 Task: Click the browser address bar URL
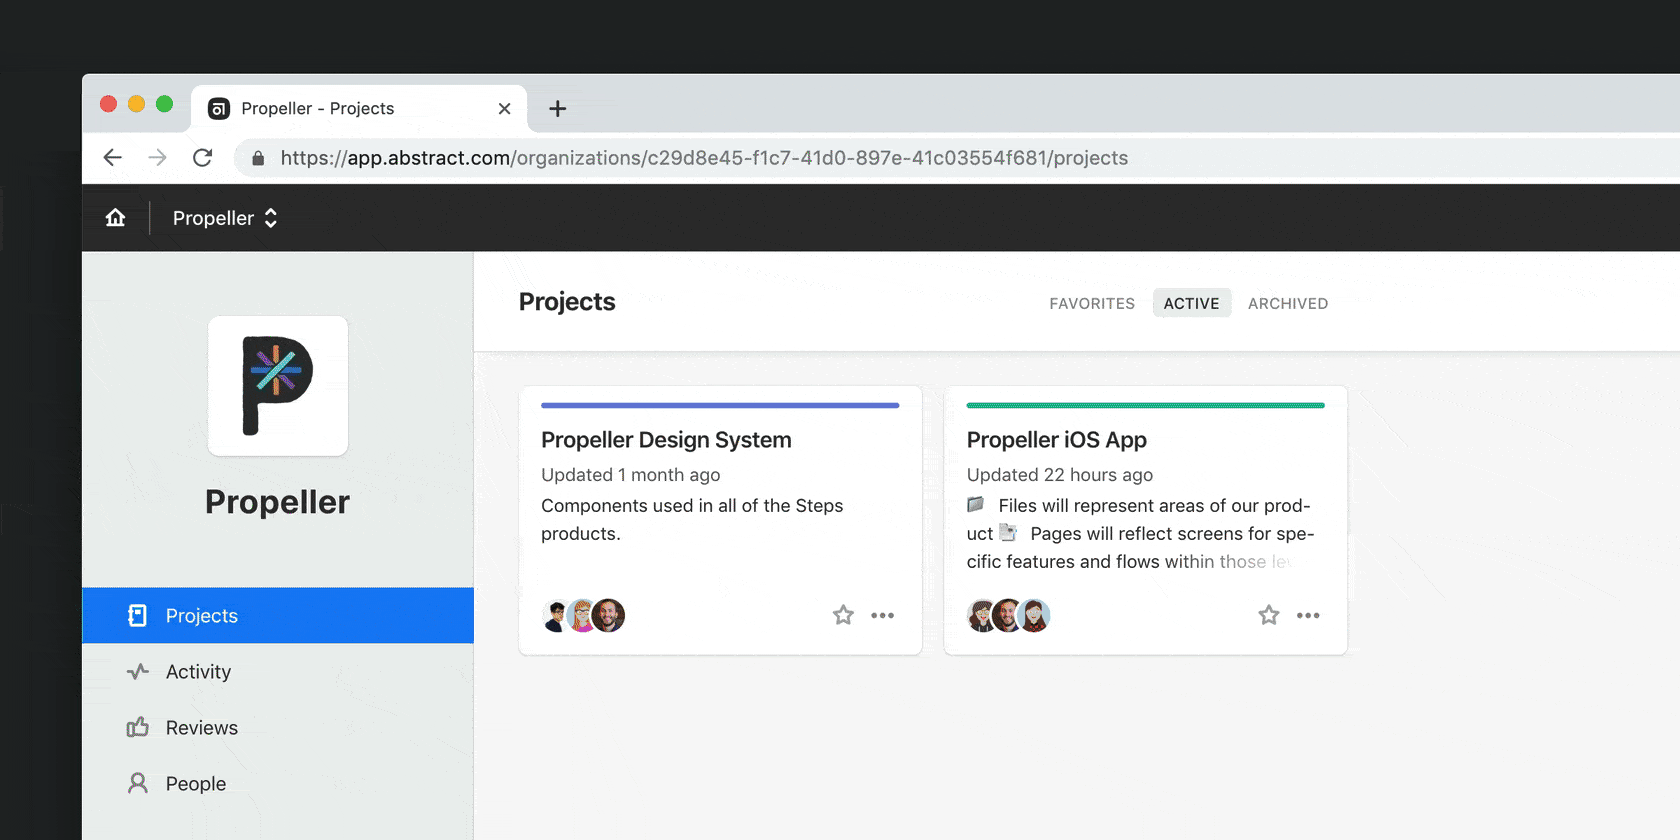[x=704, y=158]
